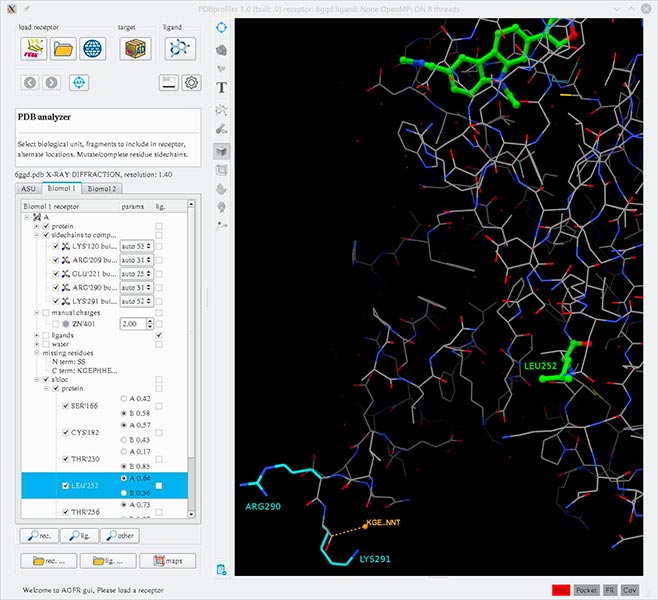Collapse the altloc node in the tree

(x=36, y=379)
